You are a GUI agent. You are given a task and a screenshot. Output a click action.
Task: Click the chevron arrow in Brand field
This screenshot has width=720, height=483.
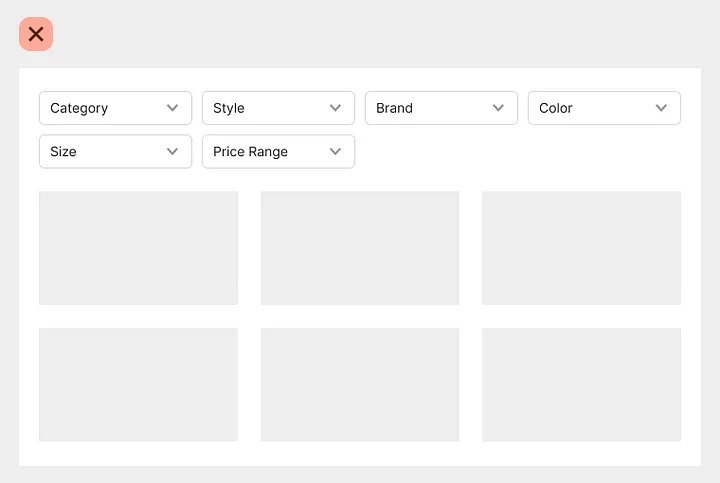pos(498,108)
